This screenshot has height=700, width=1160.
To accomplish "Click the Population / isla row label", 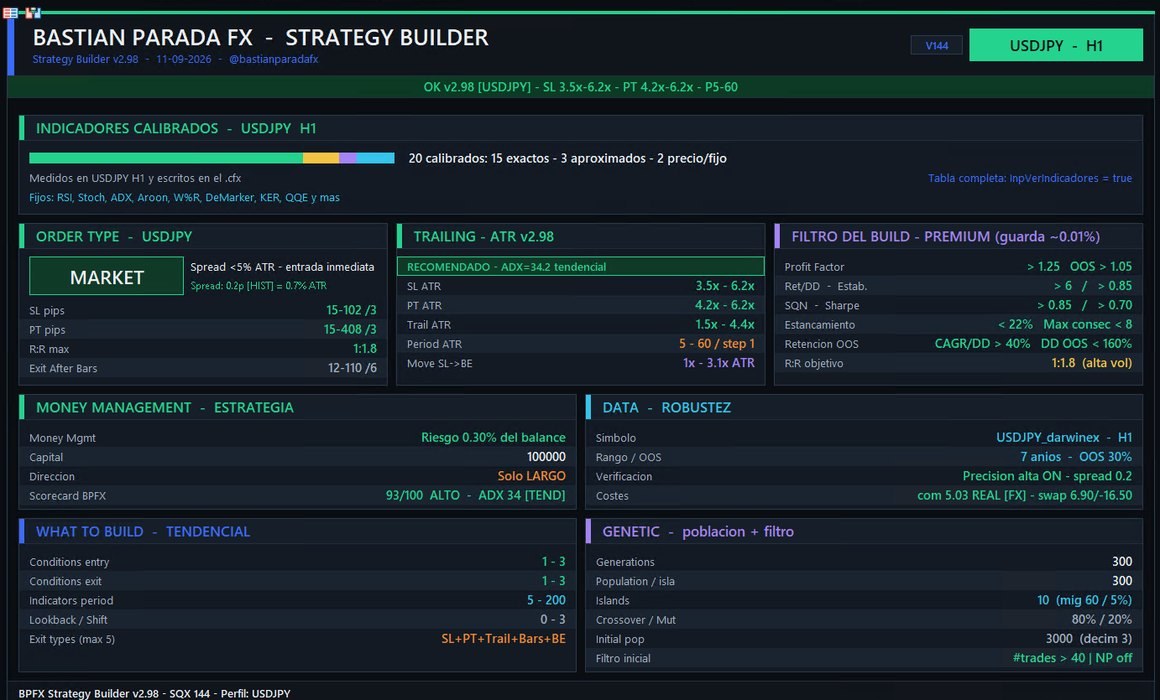I will click(x=635, y=582).
